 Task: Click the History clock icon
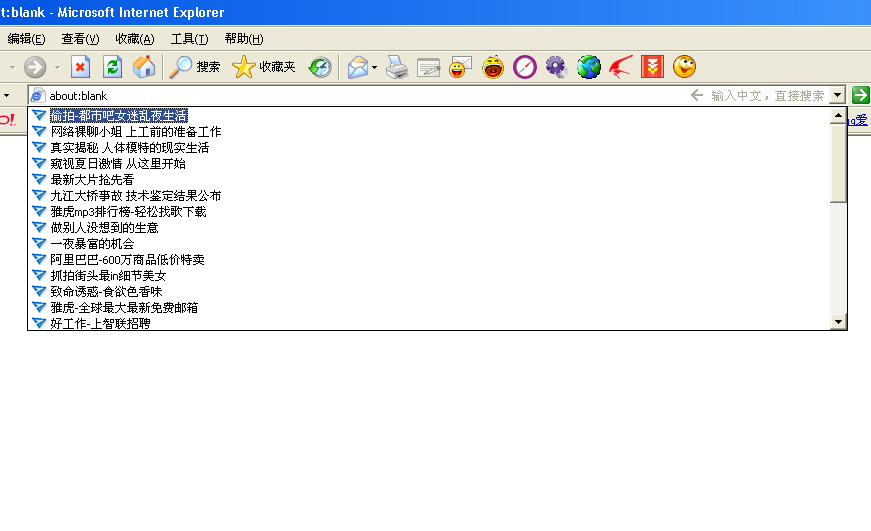[x=320, y=67]
